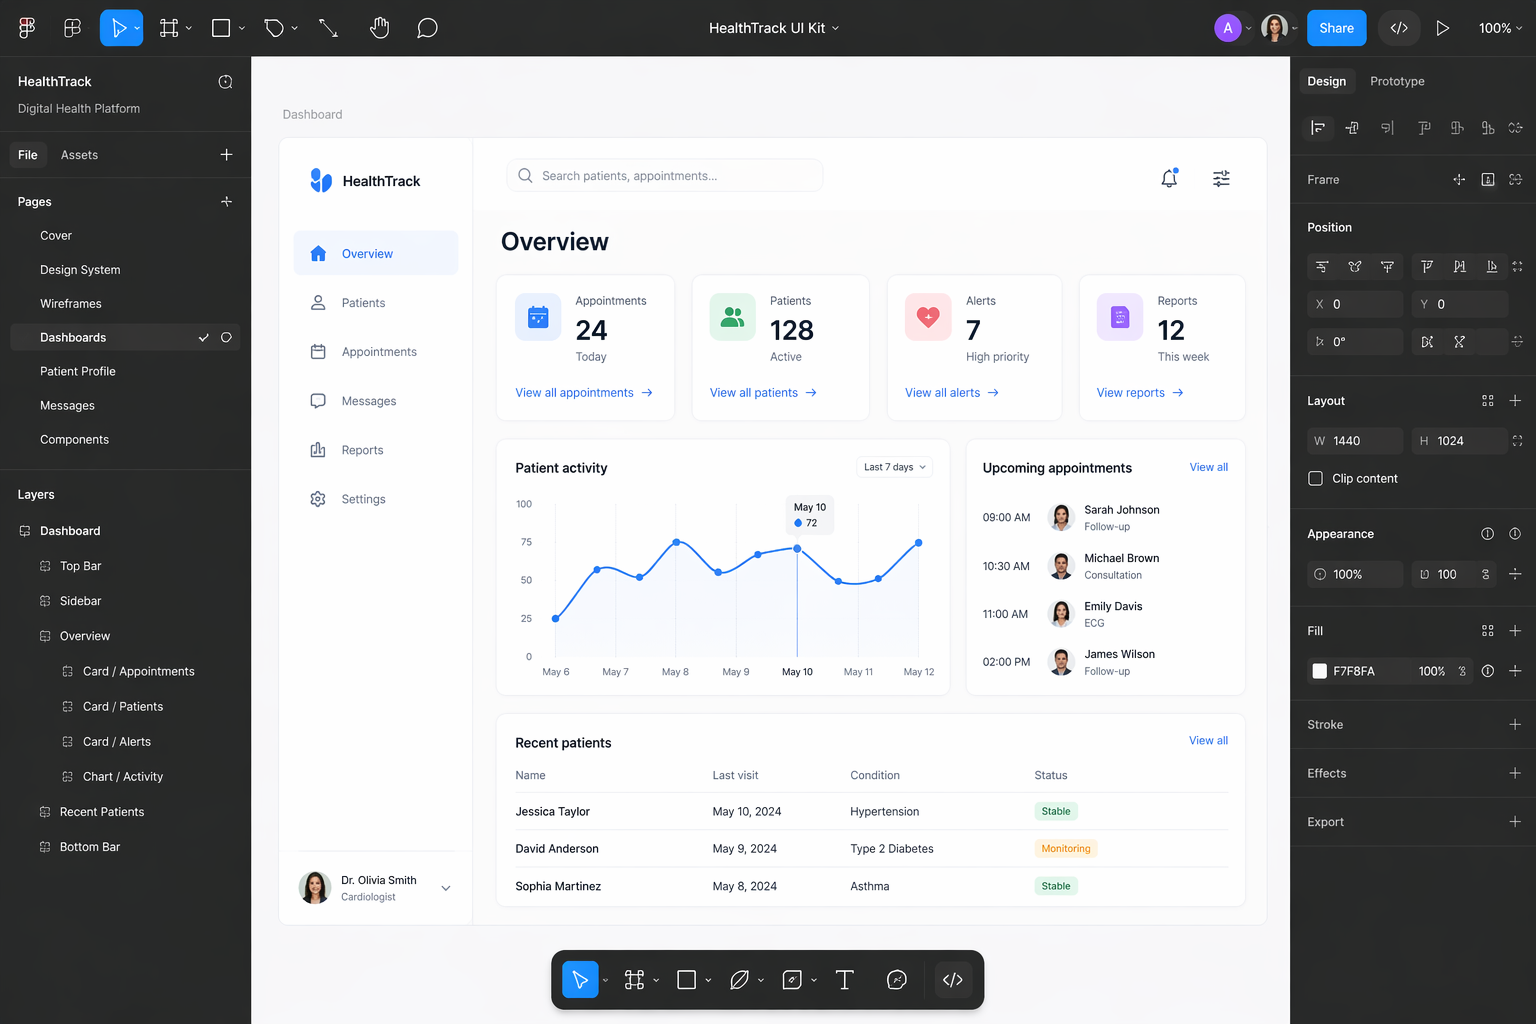Select the Text tool in bottom toolbar

pyautogui.click(x=844, y=980)
